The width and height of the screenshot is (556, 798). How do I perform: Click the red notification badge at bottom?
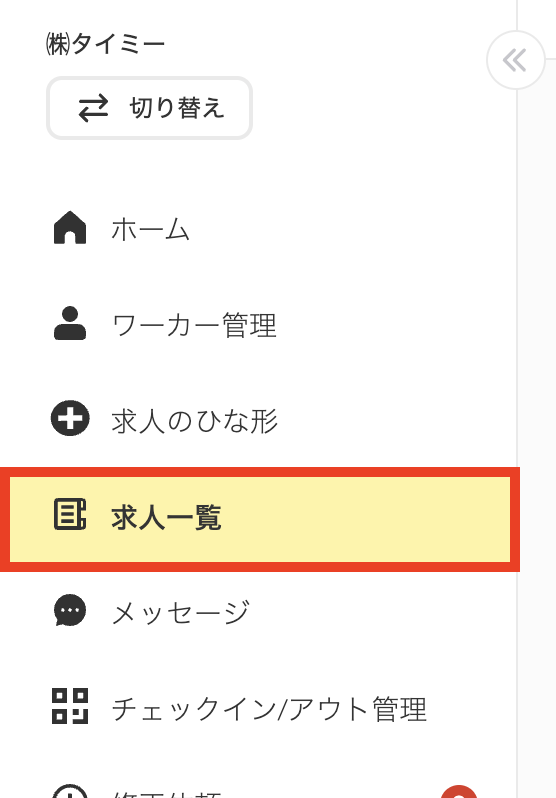click(x=459, y=792)
